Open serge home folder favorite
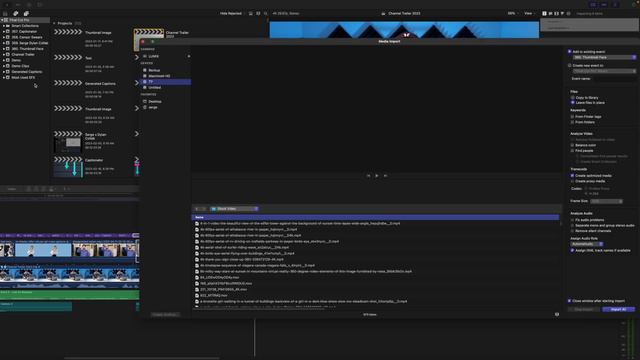Screen dimensions: 640x360 [153, 107]
